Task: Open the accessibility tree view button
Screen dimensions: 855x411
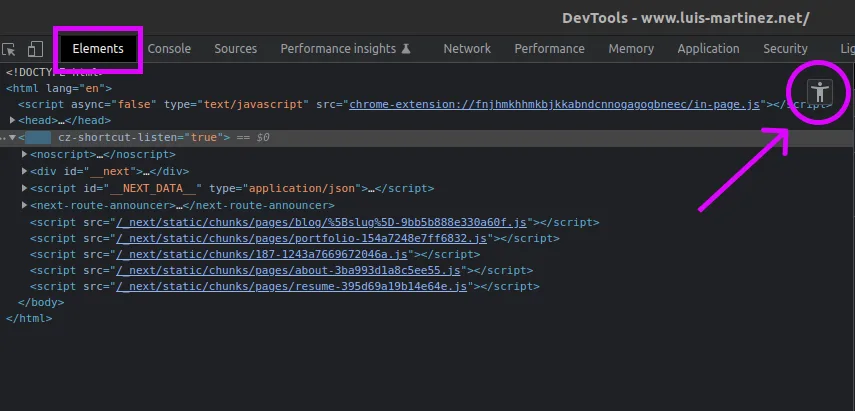Action: point(820,92)
